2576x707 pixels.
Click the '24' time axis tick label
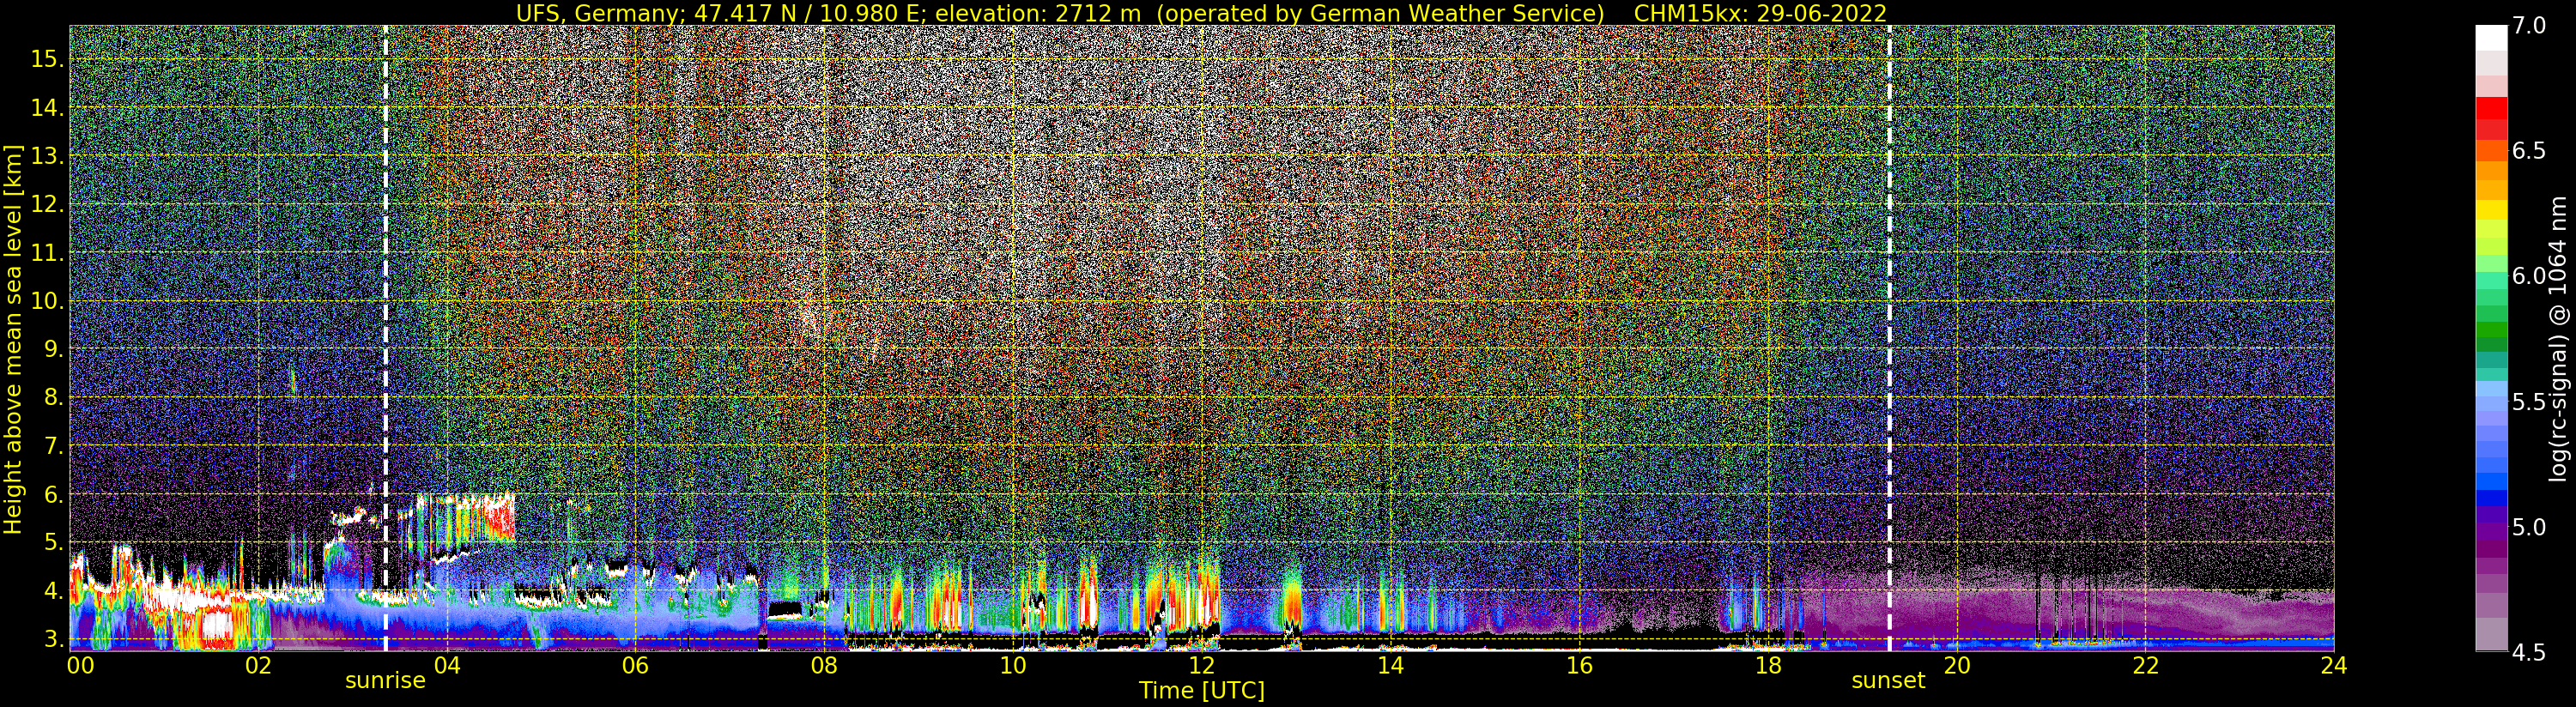pos(2334,665)
